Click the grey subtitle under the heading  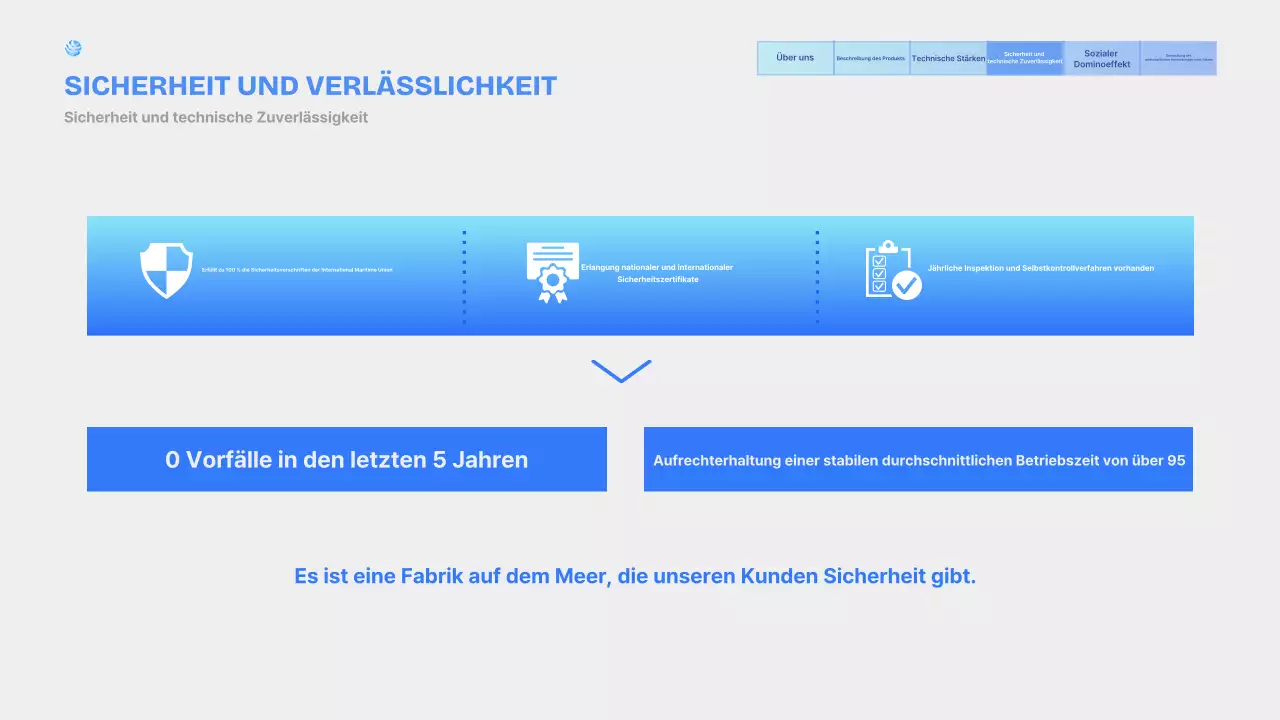[216, 117]
